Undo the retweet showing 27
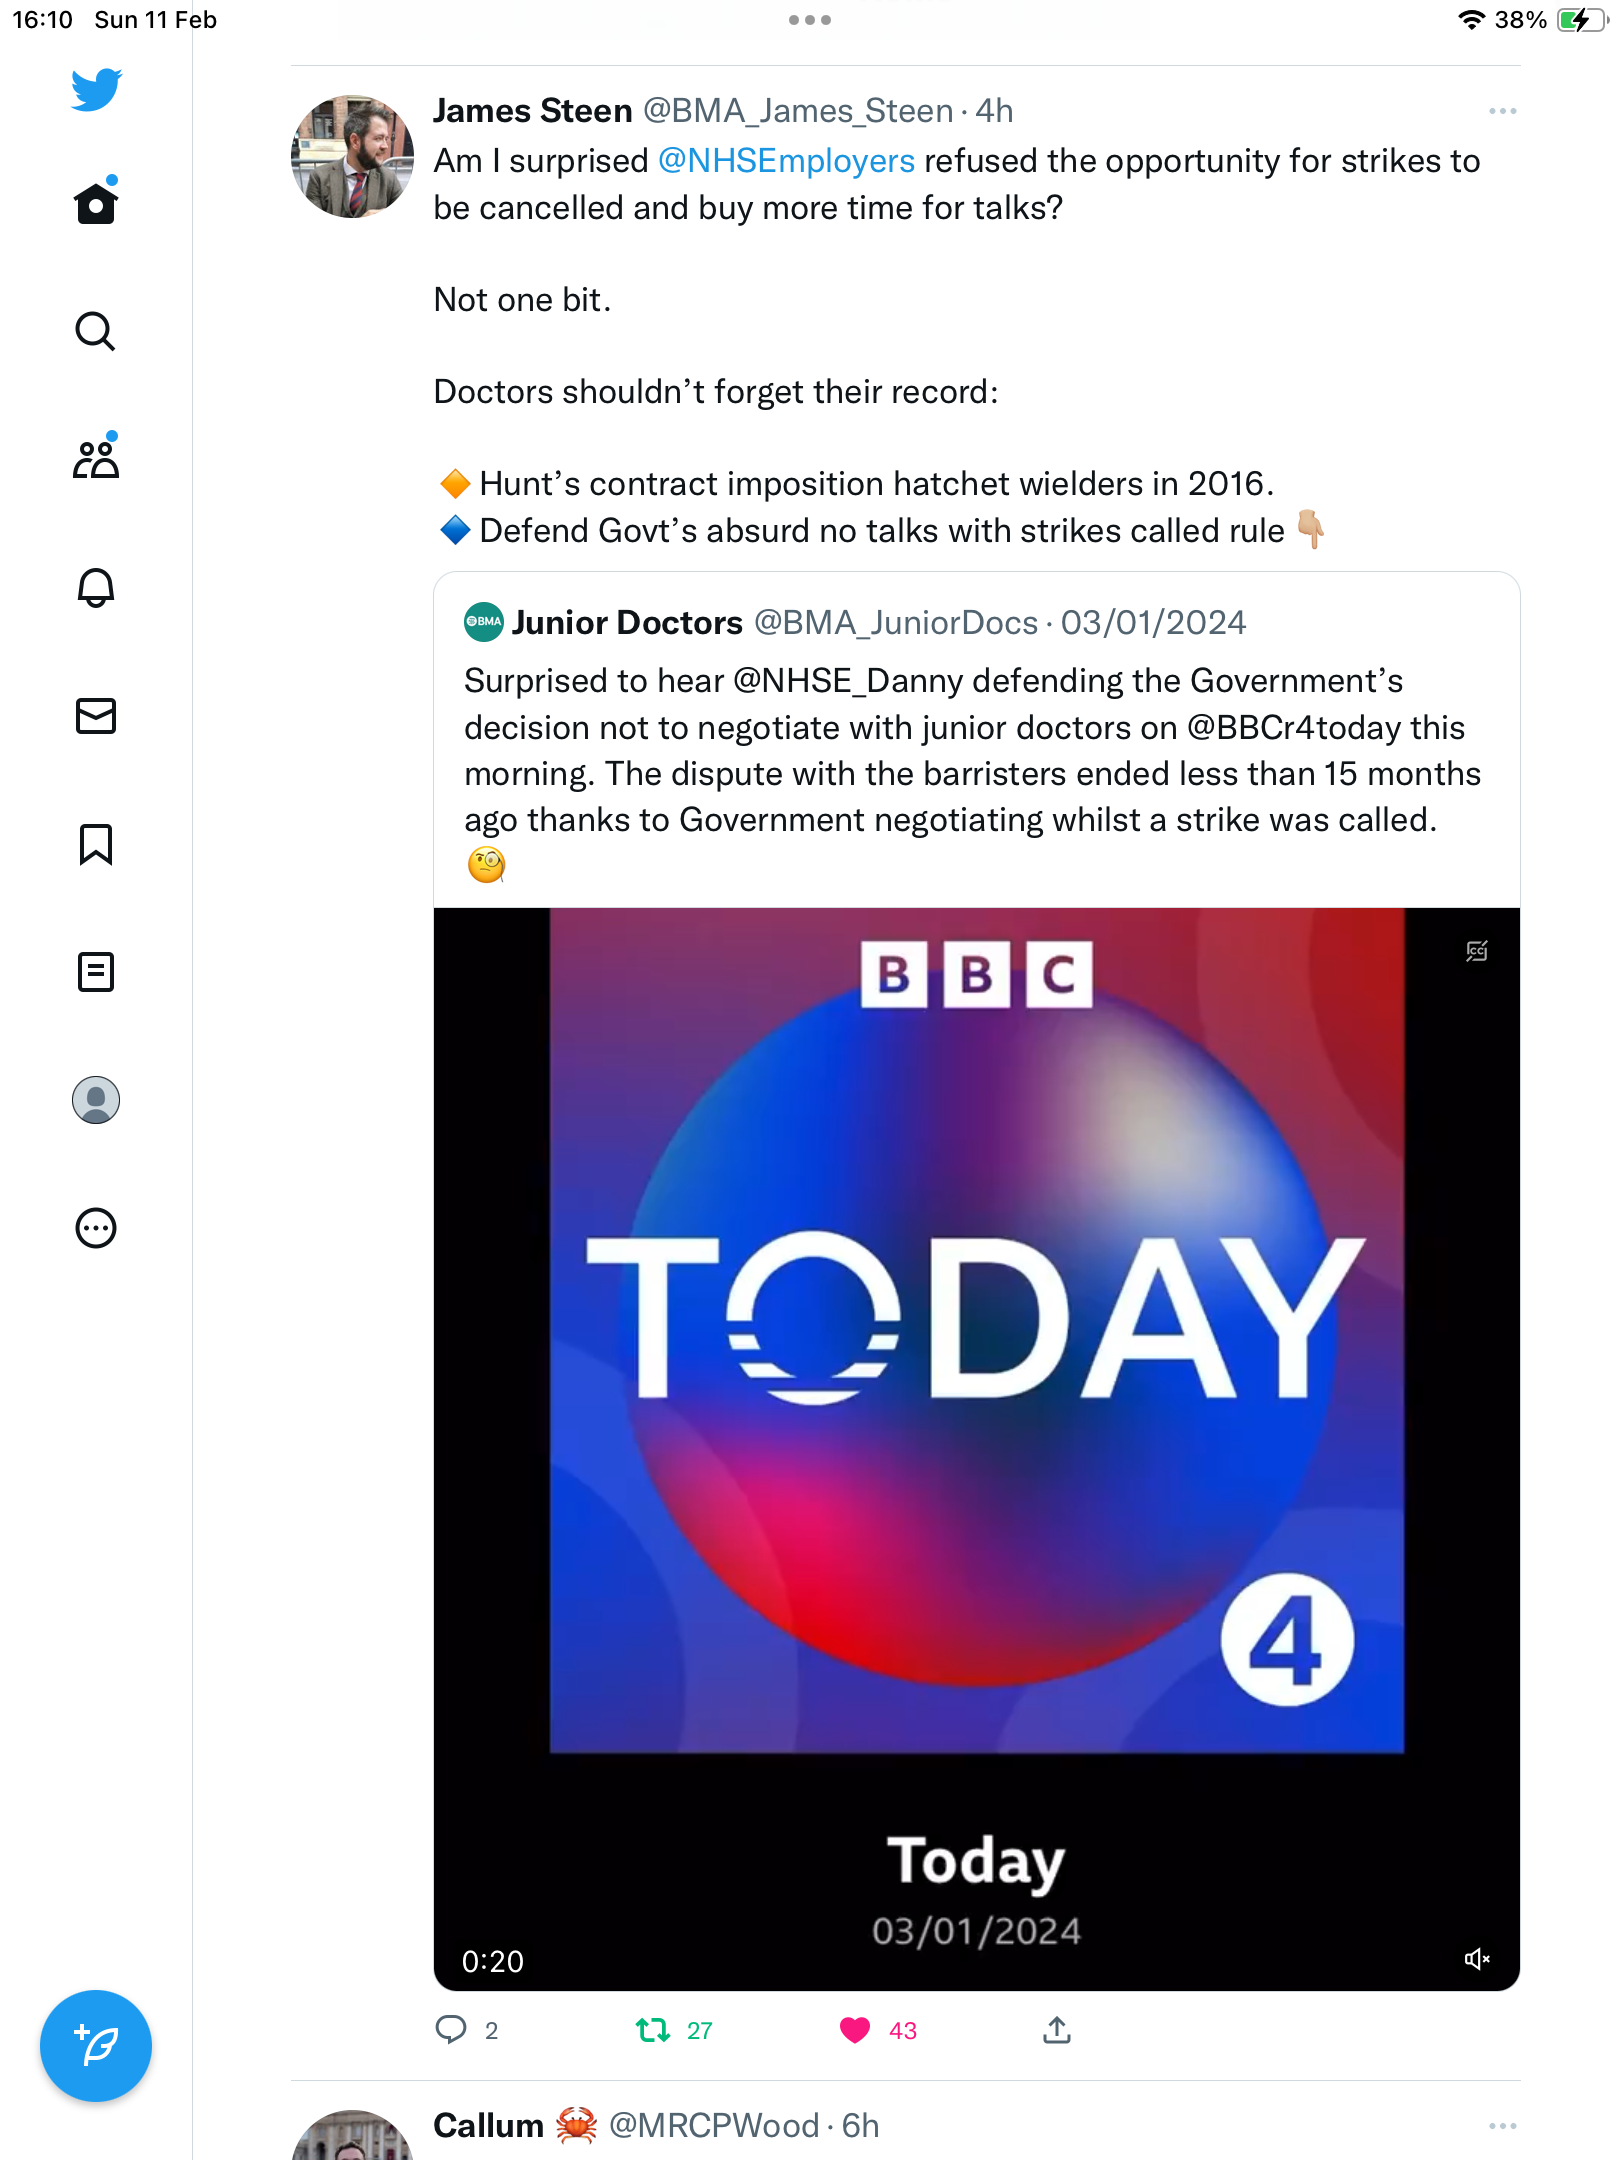 653,2030
